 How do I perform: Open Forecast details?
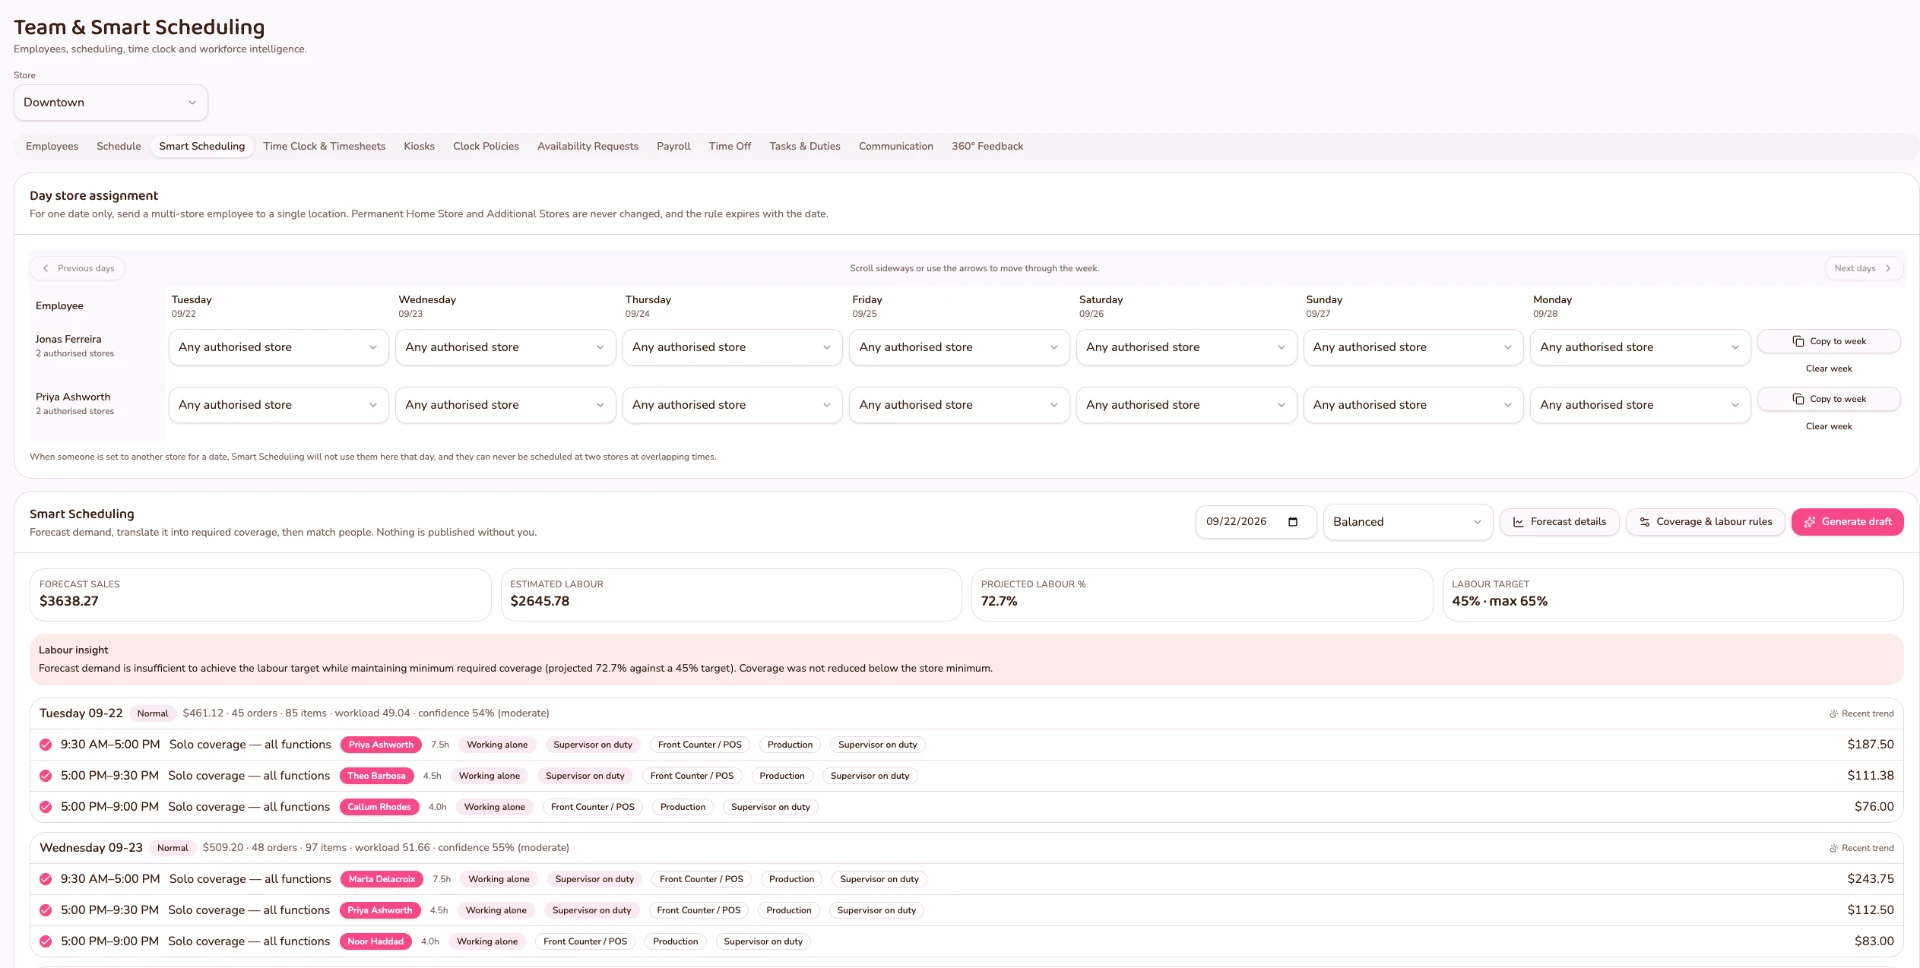(x=1559, y=522)
